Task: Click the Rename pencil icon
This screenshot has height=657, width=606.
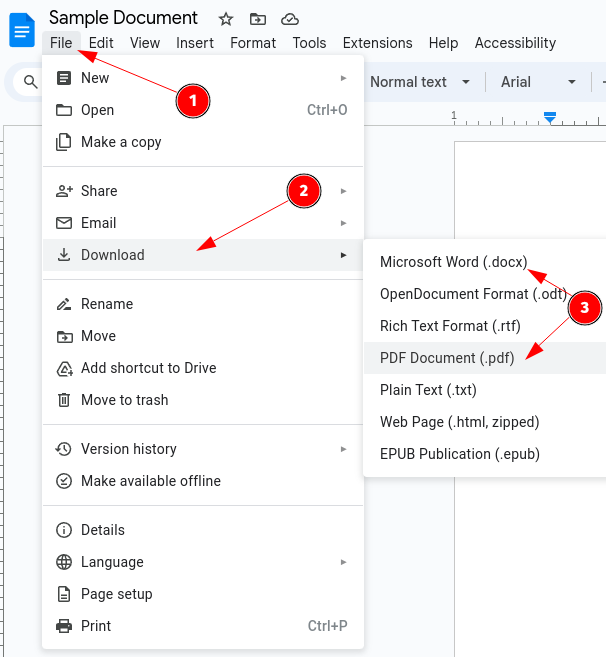Action: pos(64,304)
